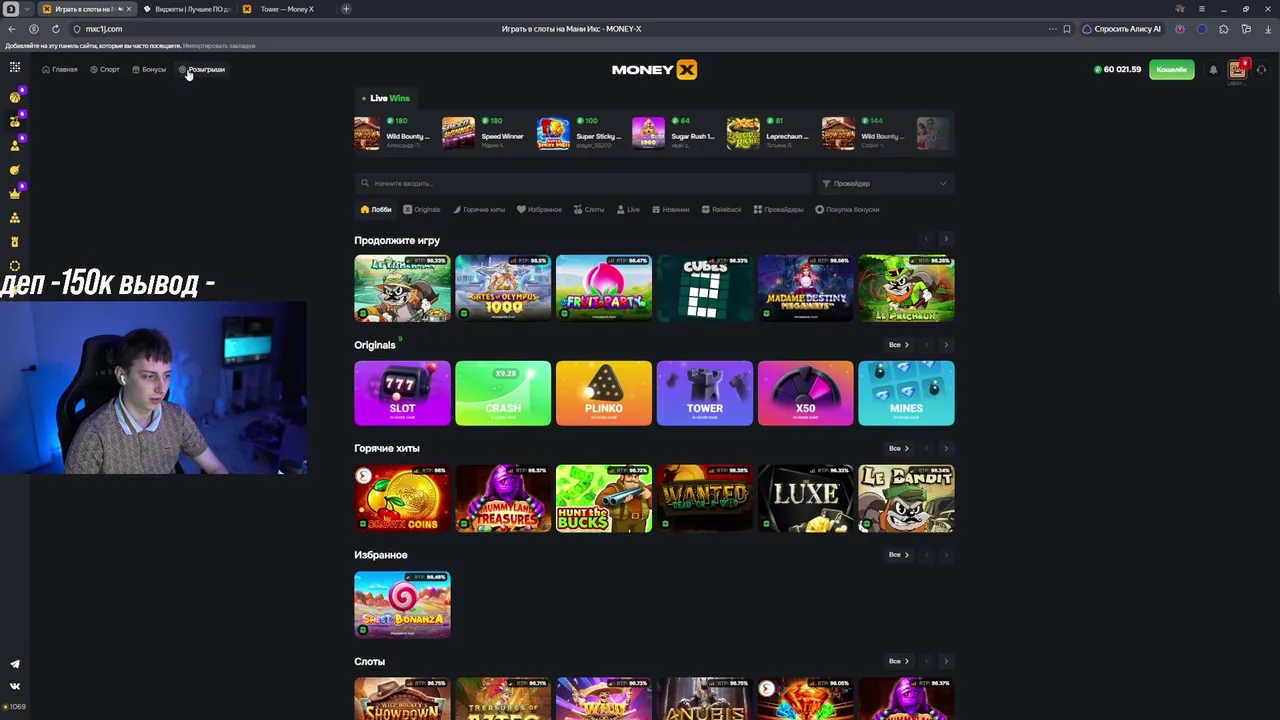The width and height of the screenshot is (1280, 720).
Task: Open VK link in sidebar
Action: (x=15, y=686)
